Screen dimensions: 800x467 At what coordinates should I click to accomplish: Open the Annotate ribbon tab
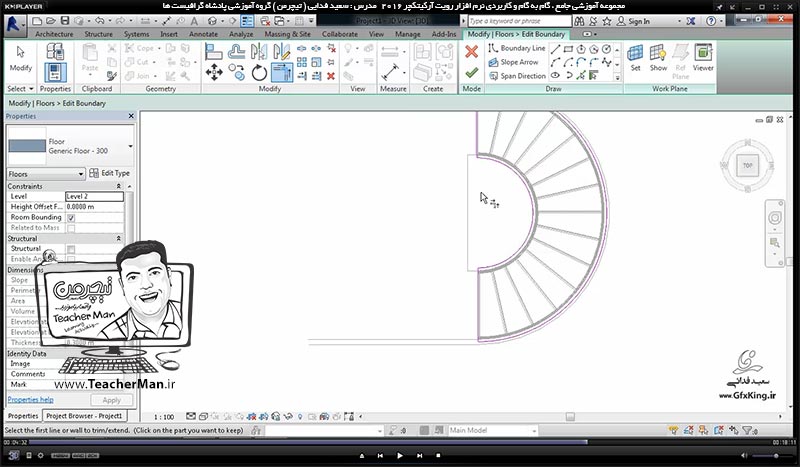(x=204, y=34)
